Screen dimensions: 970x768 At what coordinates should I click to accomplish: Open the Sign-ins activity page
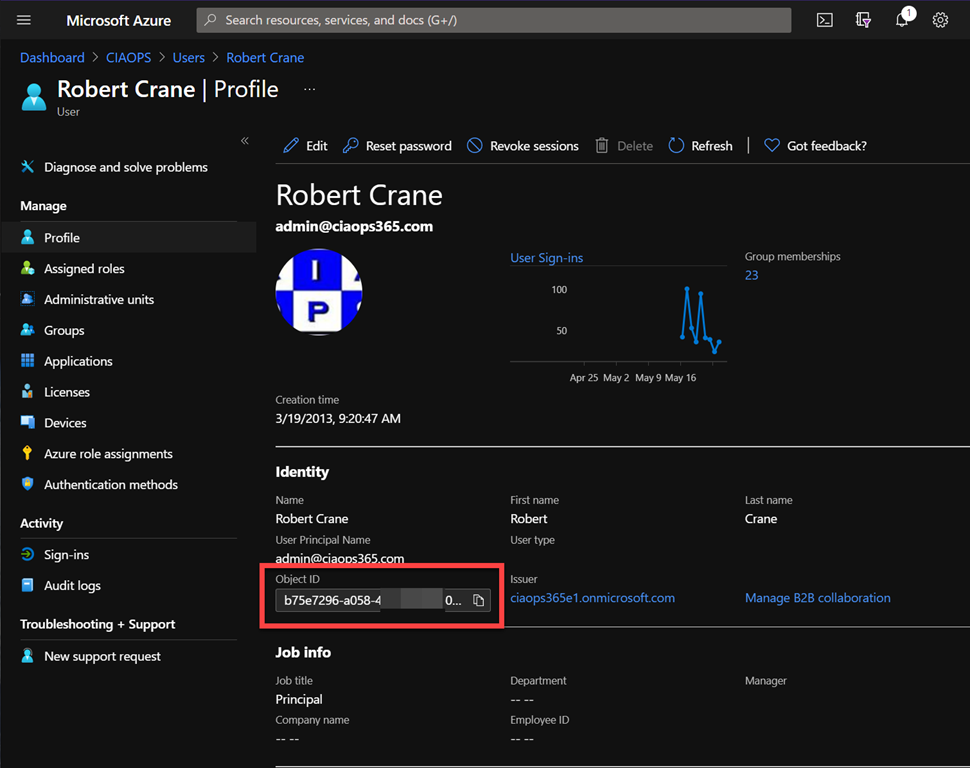66,555
